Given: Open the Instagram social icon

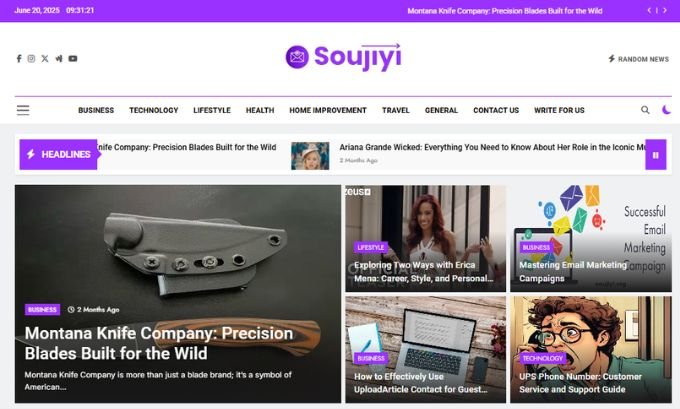Looking at the screenshot, I should [31, 59].
